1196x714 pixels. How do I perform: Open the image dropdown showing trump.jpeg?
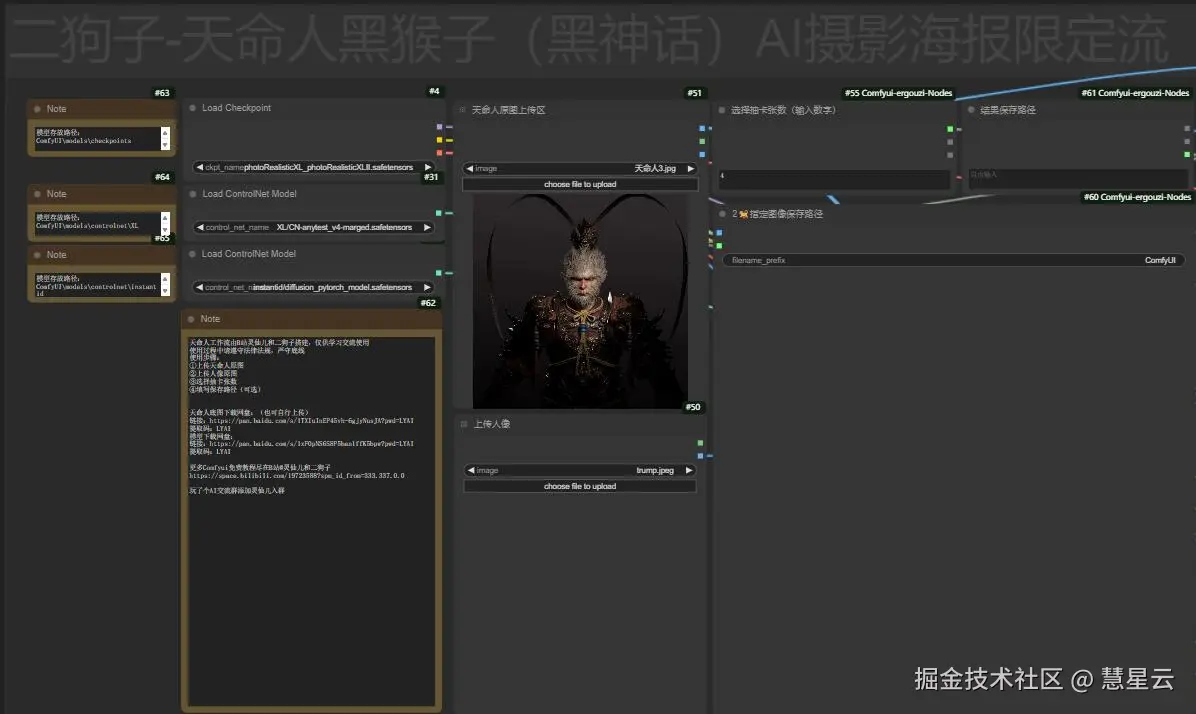tap(580, 470)
